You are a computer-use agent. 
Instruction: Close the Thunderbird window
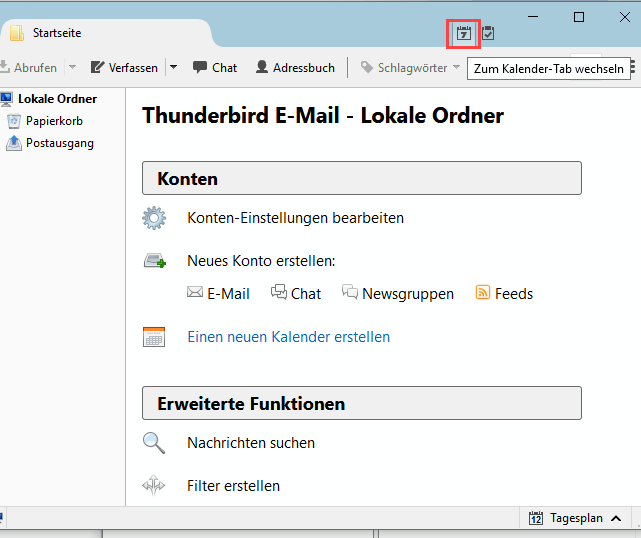624,17
